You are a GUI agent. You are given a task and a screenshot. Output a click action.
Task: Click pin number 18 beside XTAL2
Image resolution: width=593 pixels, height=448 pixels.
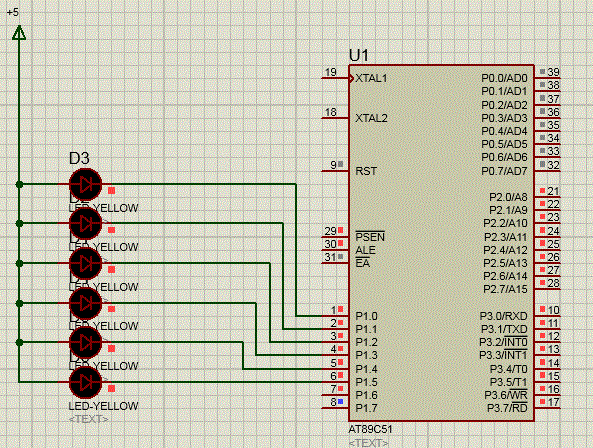(331, 112)
